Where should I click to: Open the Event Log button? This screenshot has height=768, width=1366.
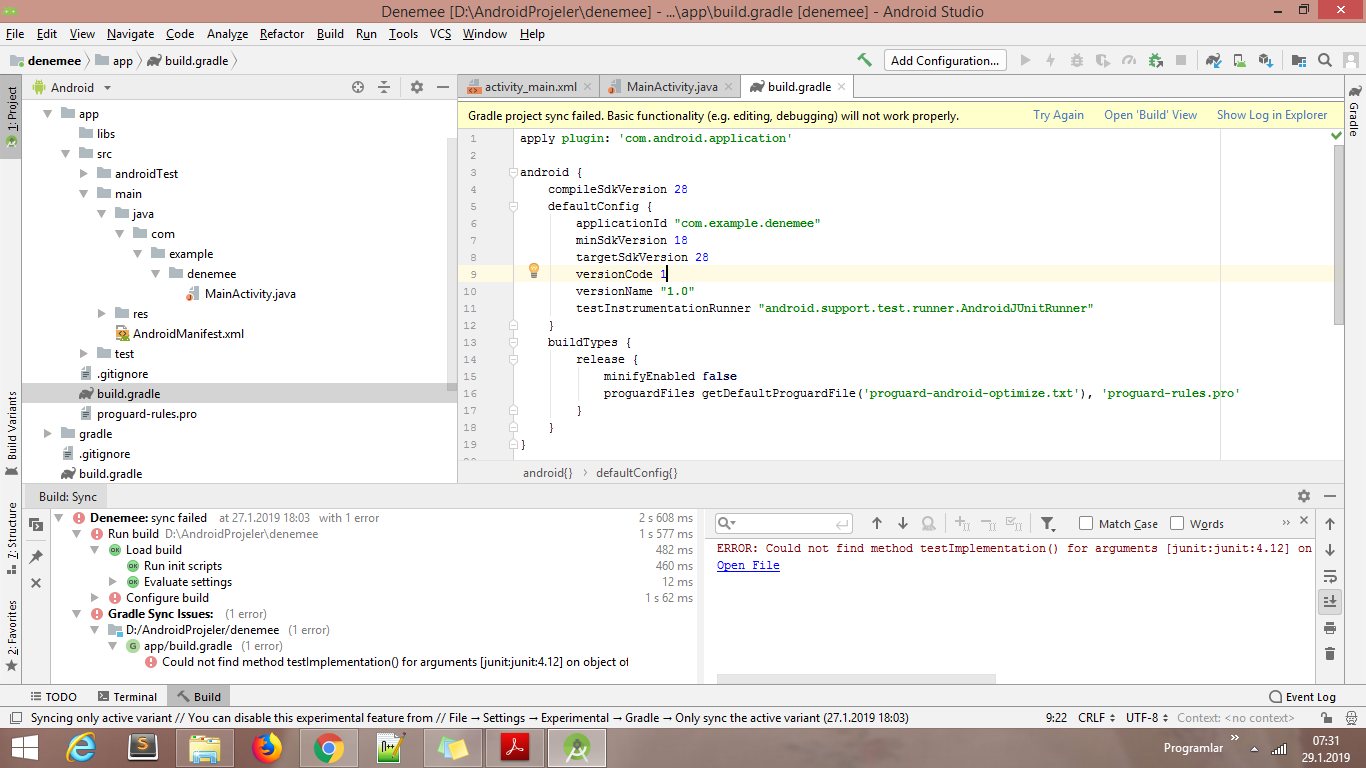click(1302, 697)
